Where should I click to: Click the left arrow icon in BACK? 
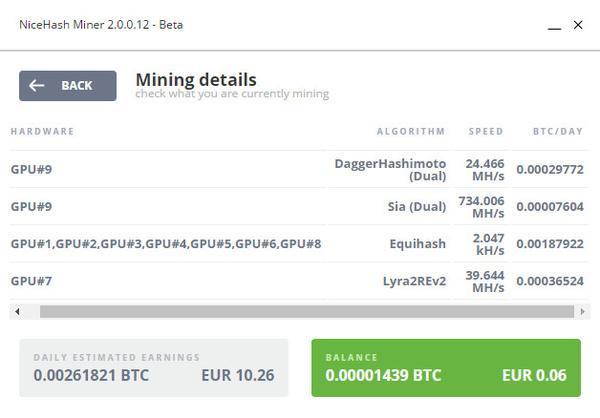(37, 85)
